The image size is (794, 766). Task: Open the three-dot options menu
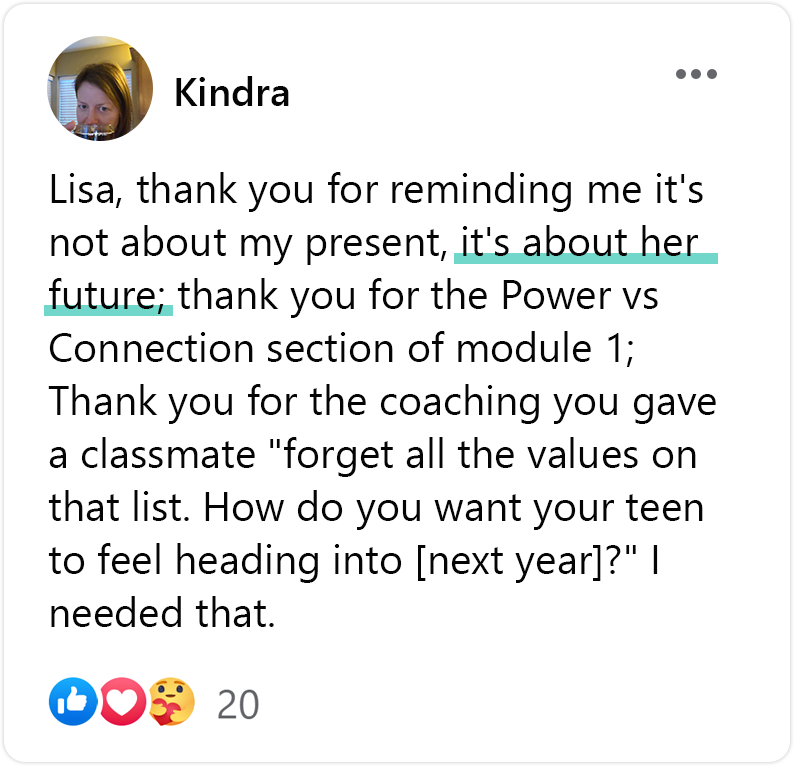click(696, 74)
